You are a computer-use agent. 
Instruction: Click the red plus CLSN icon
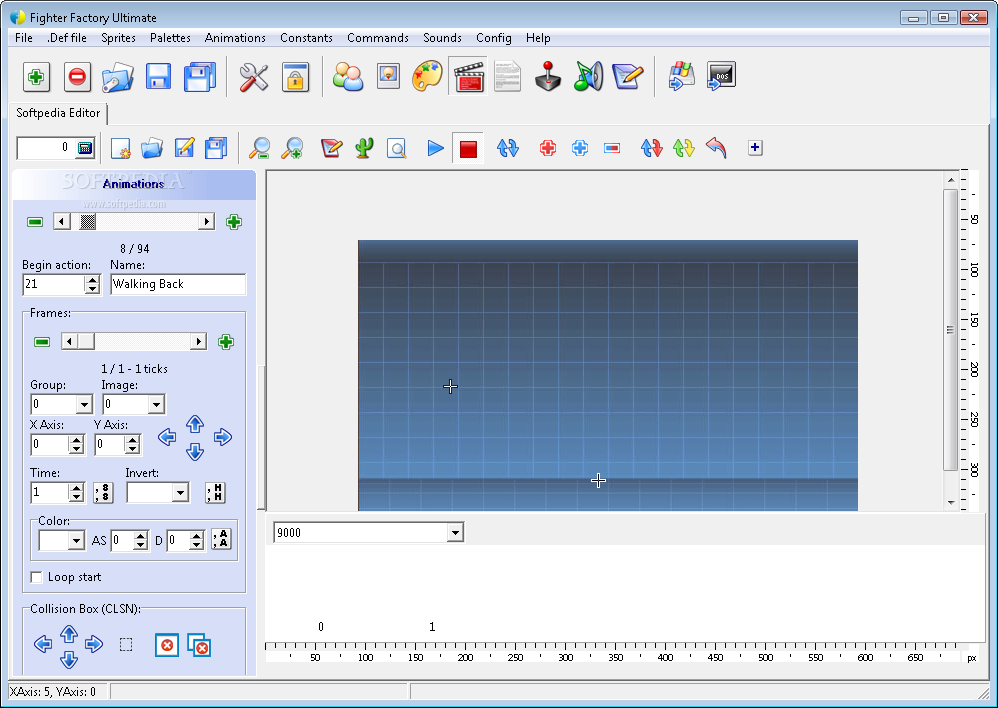[x=547, y=148]
